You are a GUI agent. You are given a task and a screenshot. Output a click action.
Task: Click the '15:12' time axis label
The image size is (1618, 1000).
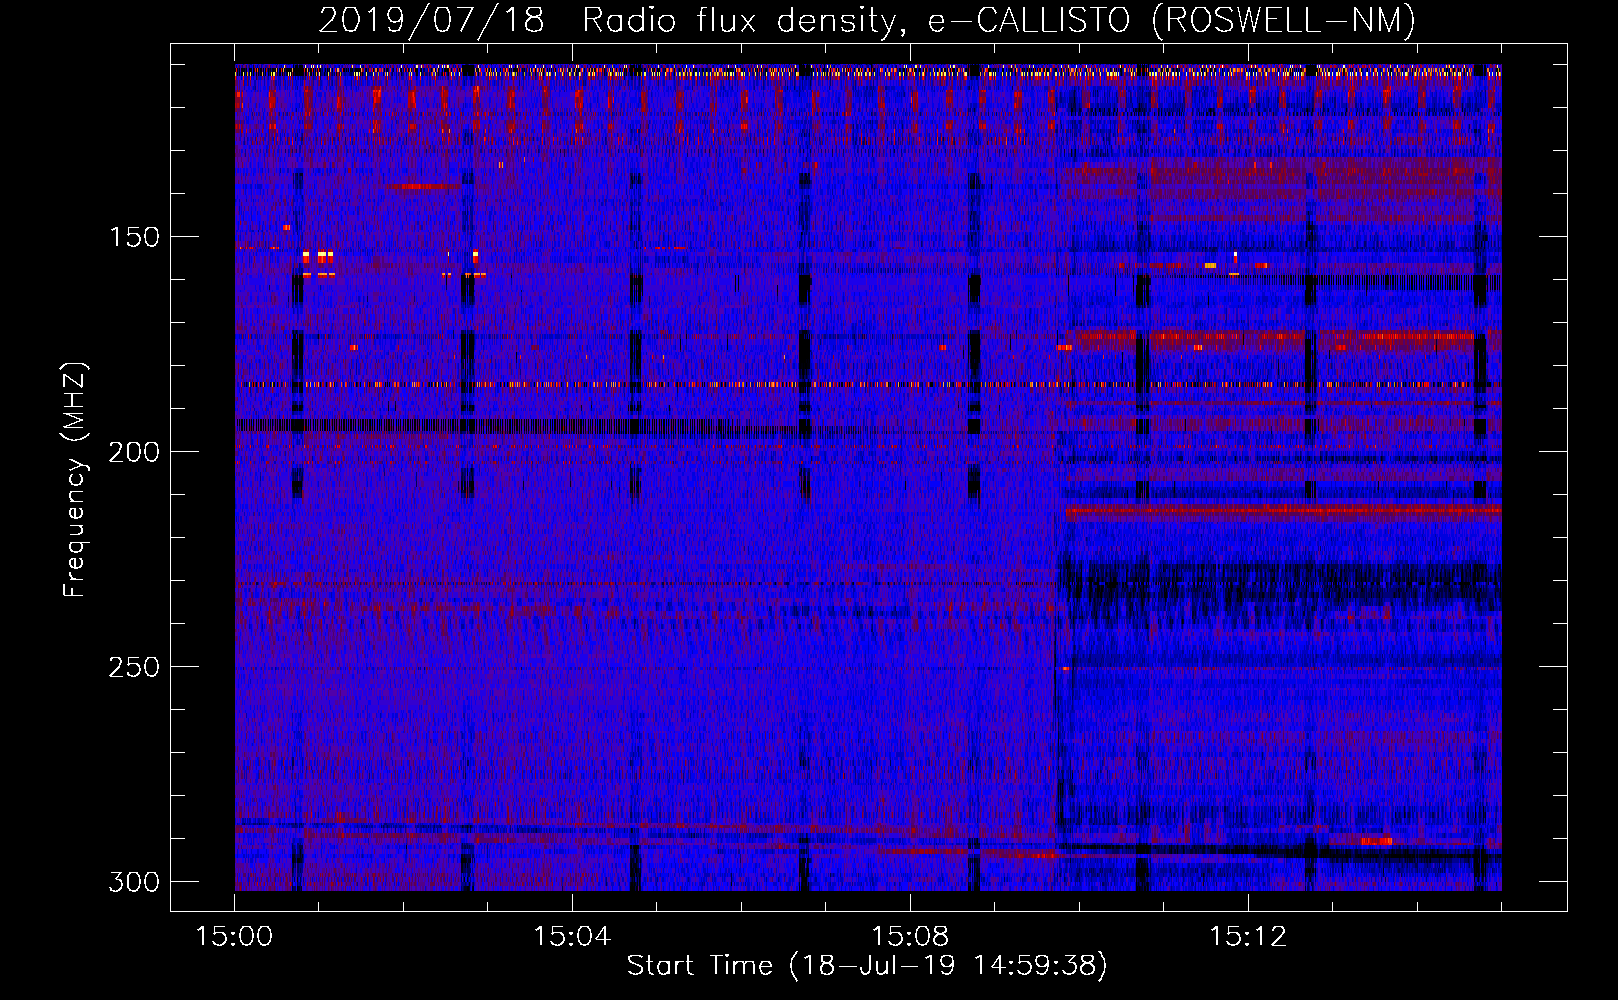coord(1247,937)
